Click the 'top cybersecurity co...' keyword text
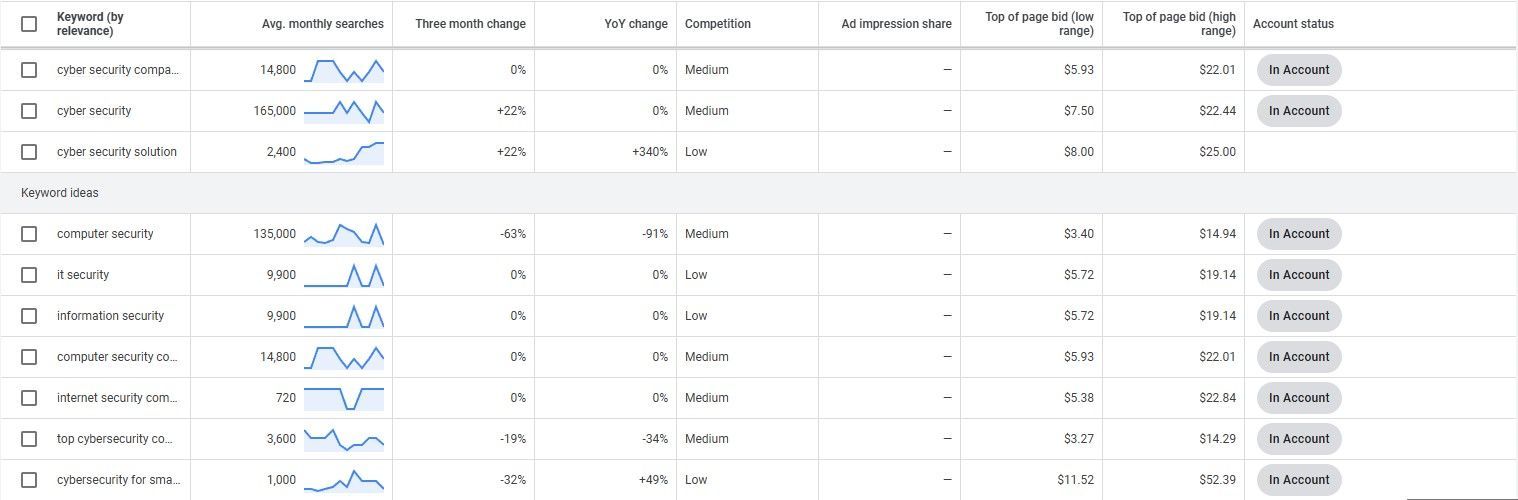This screenshot has width=1518, height=500. click(117, 439)
